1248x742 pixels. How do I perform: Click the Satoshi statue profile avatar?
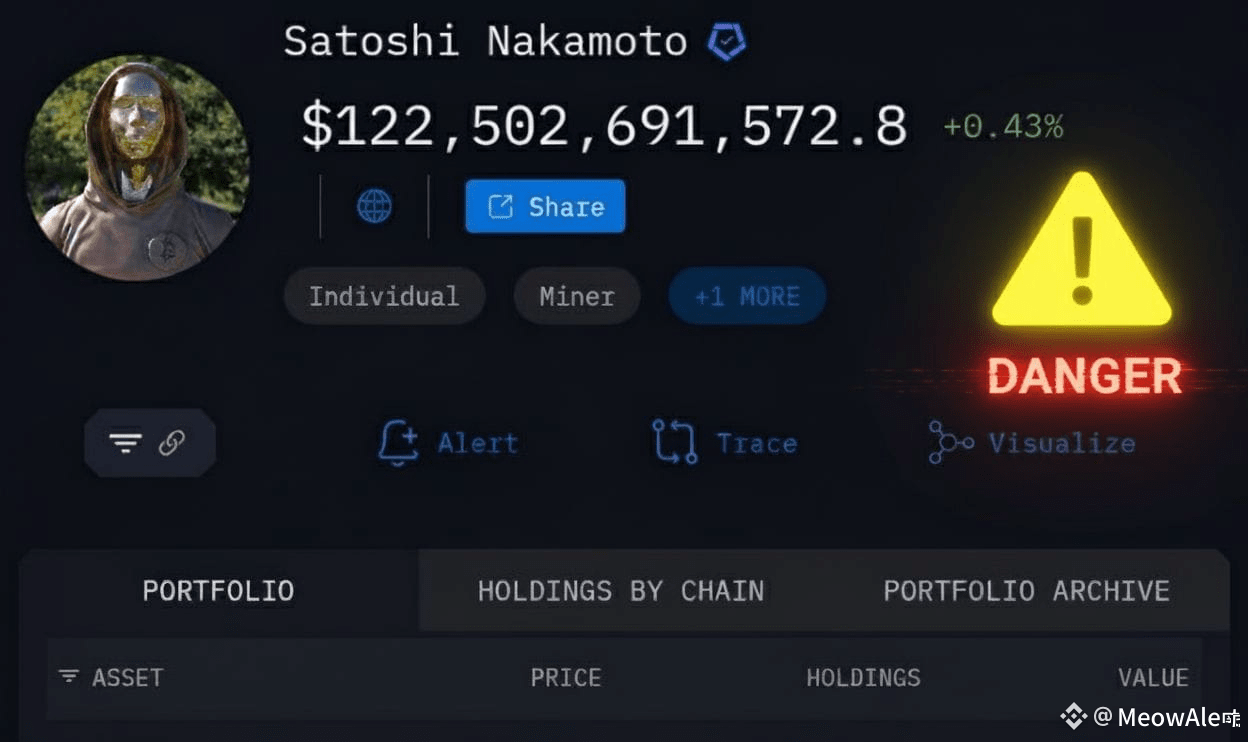(137, 167)
